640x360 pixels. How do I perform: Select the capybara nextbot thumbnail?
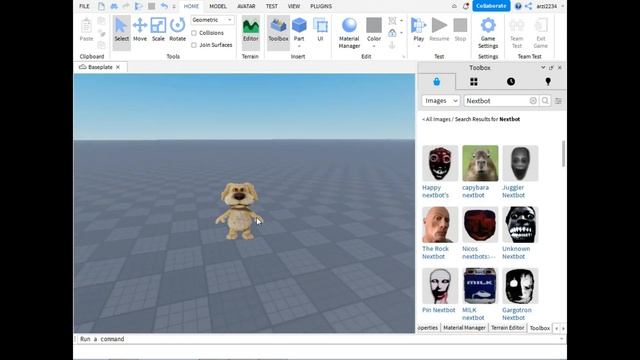[480, 163]
